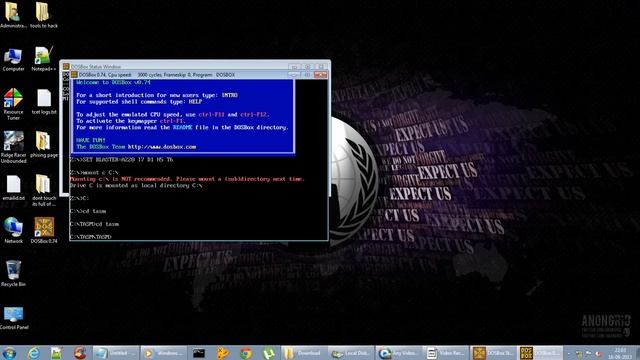Select the DOSBox 0.74 desktop shortcut
Viewport: 640px width, 360px height.
click(44, 231)
